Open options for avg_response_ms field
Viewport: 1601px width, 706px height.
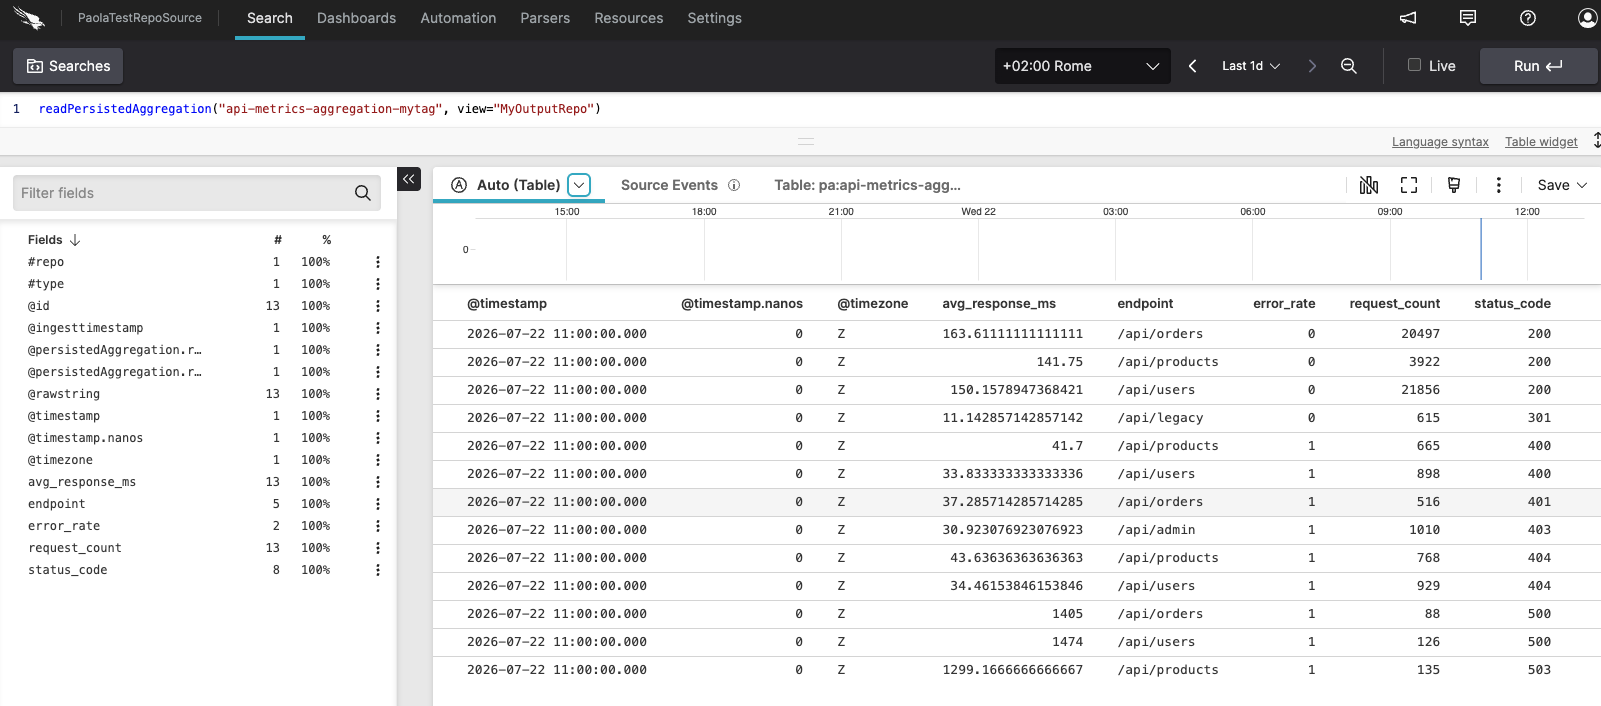(378, 482)
